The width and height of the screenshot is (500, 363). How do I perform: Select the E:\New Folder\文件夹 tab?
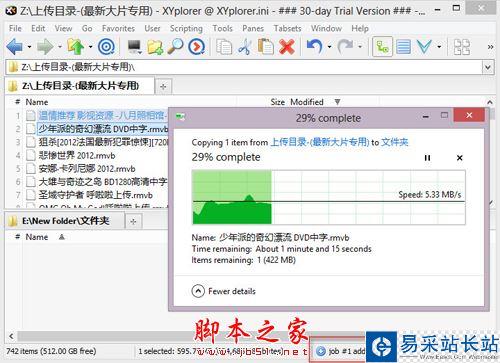[65, 221]
